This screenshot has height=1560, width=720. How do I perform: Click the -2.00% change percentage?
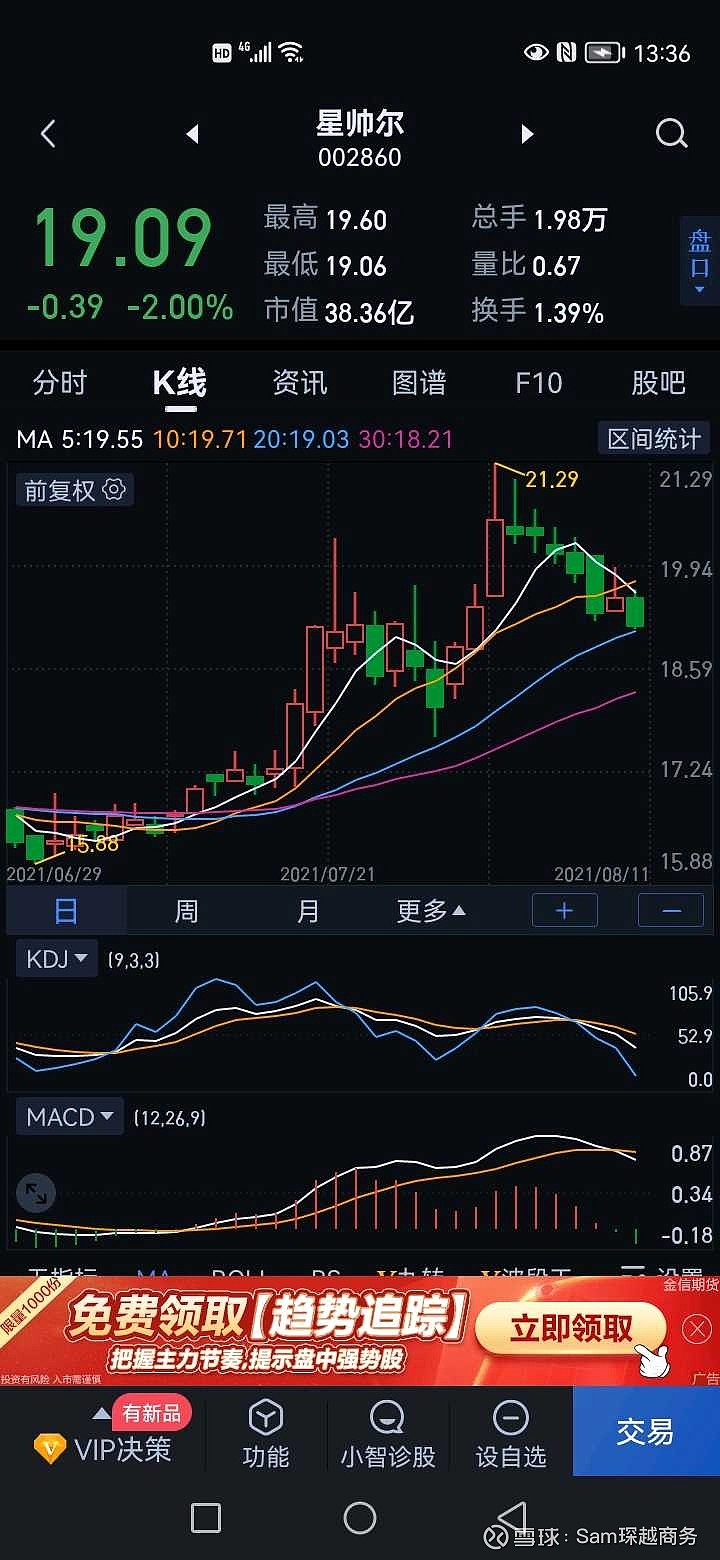coord(180,306)
